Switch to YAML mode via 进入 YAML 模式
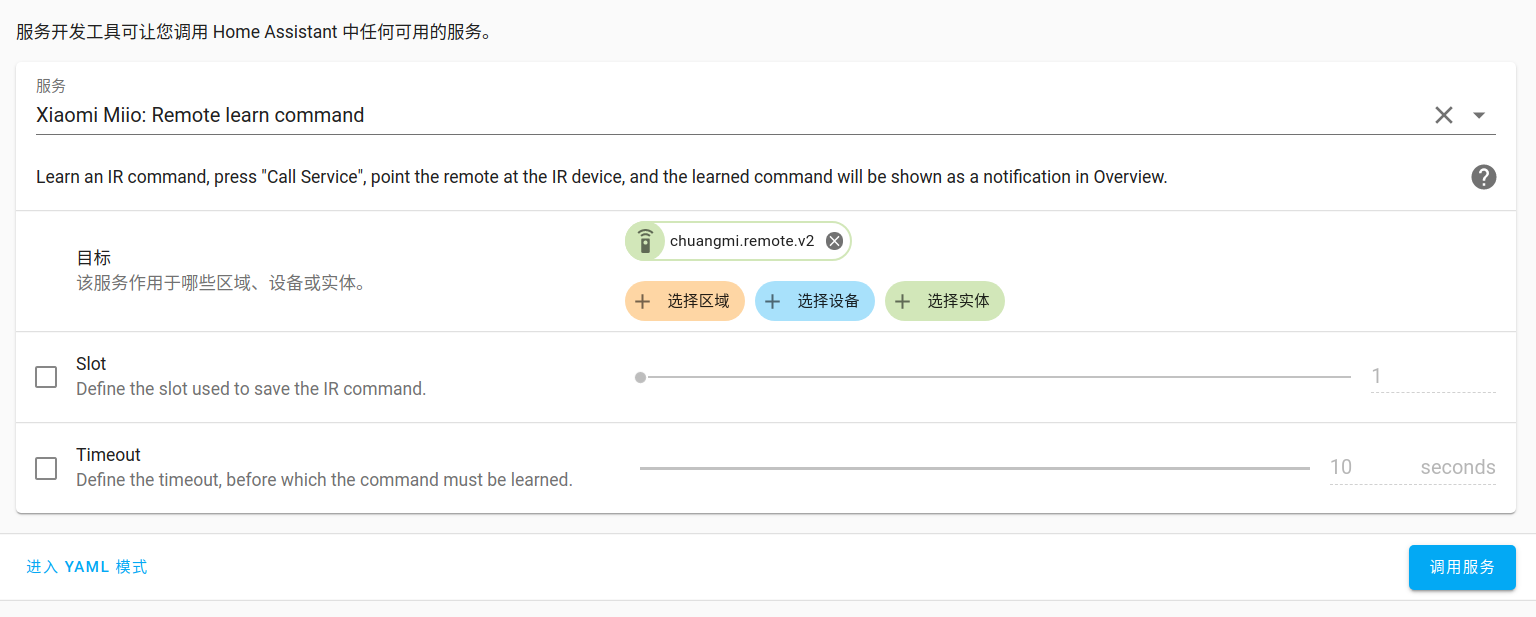Image resolution: width=1536 pixels, height=617 pixels. click(x=87, y=567)
